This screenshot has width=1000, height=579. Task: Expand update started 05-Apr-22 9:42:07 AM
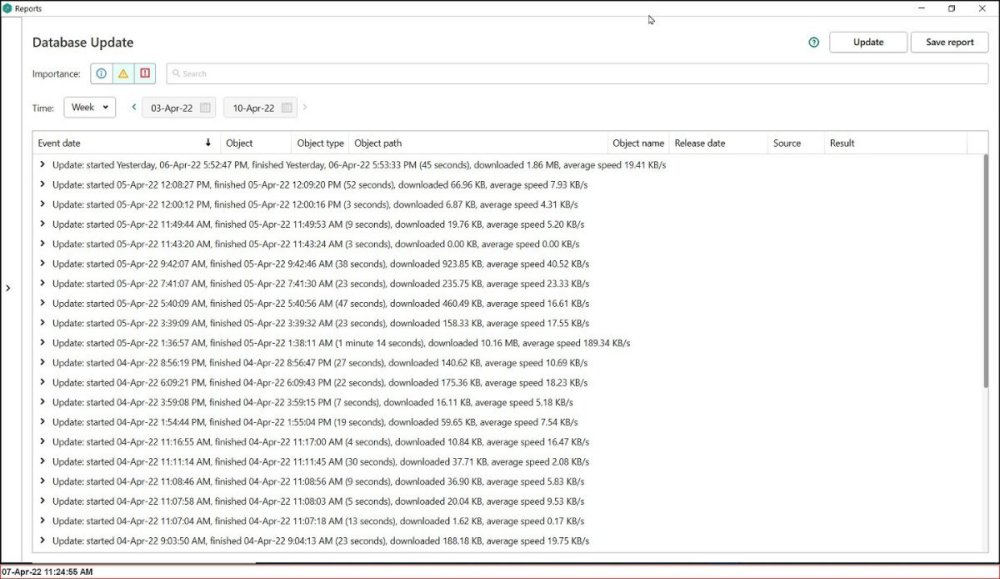click(42, 263)
